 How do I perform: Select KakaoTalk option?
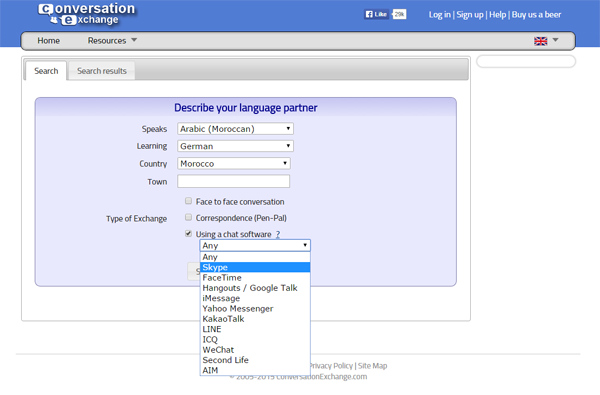point(255,319)
